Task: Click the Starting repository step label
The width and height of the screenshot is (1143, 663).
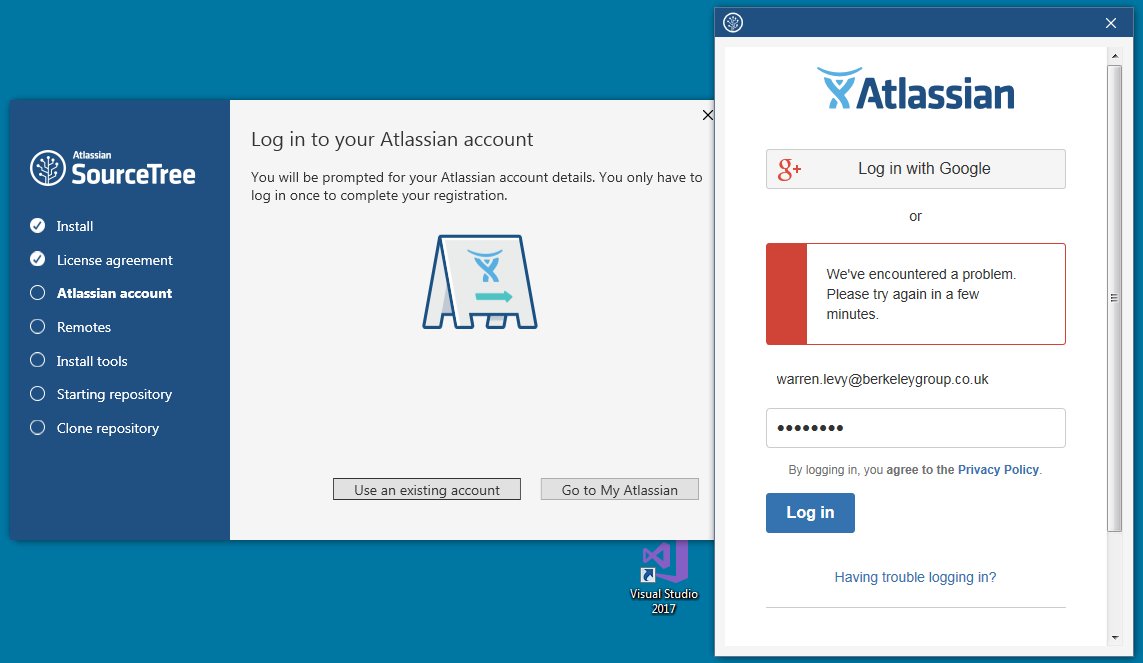Action: pos(114,394)
